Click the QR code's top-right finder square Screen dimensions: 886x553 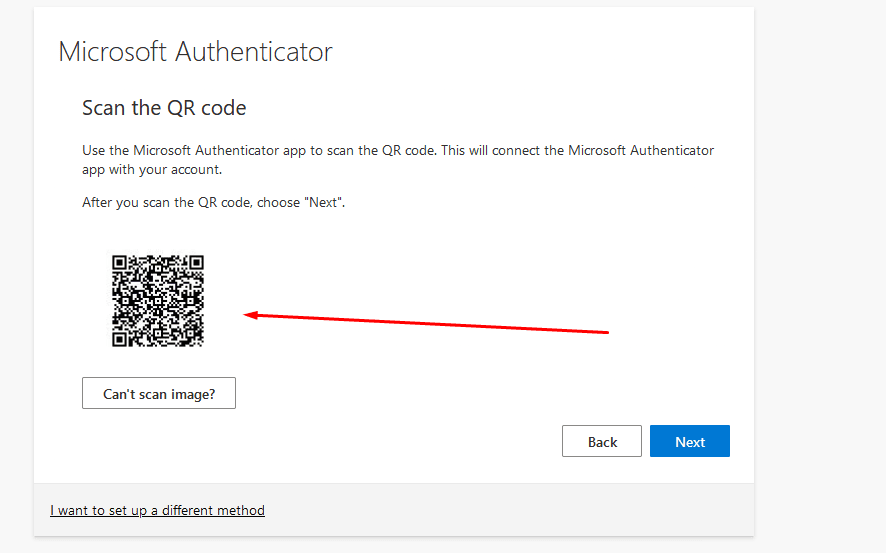click(197, 262)
